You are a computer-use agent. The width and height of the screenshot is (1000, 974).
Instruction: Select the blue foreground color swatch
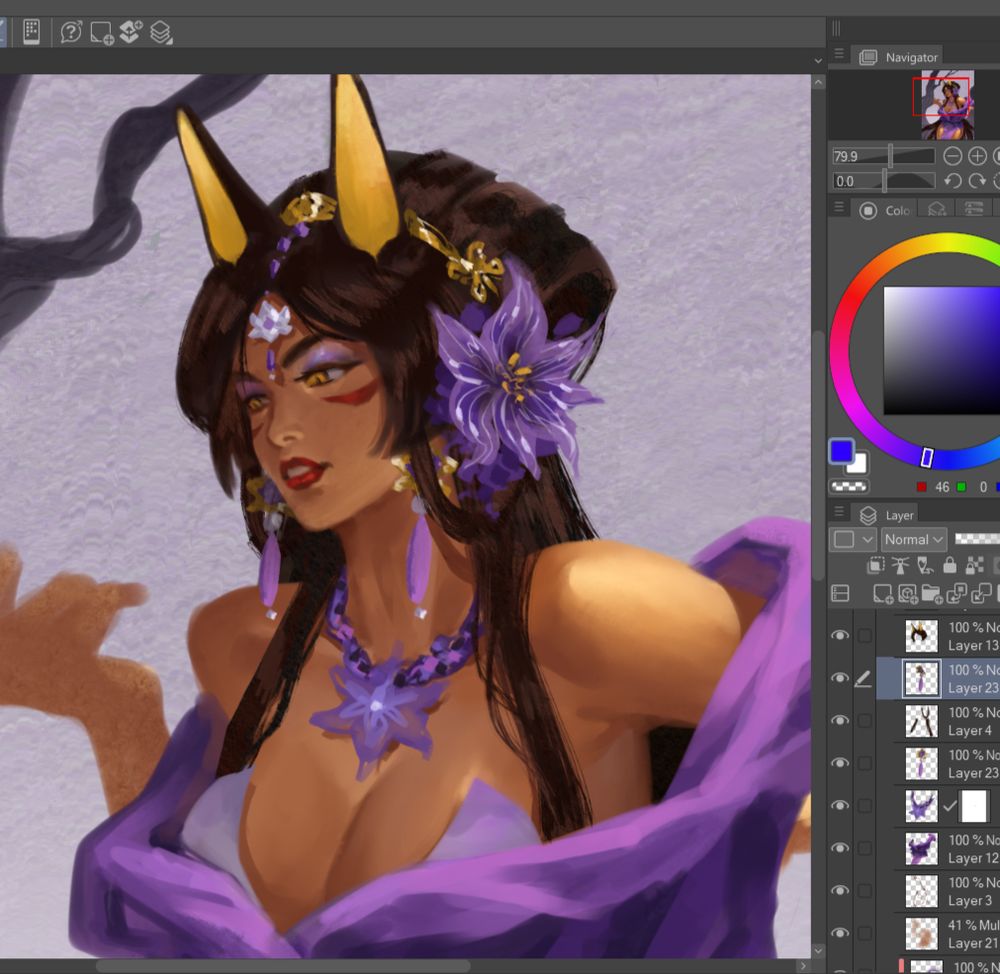pyautogui.click(x=842, y=451)
